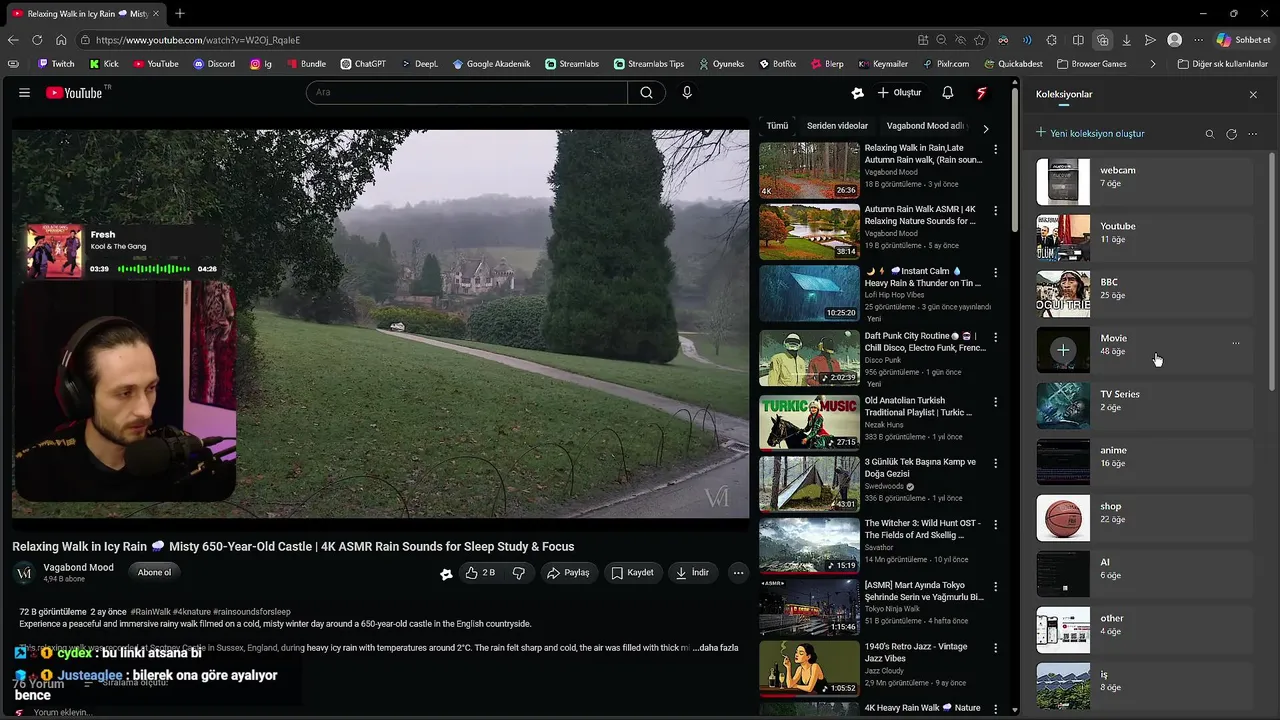
Task: Click the Oluştur create button
Action: click(x=899, y=92)
